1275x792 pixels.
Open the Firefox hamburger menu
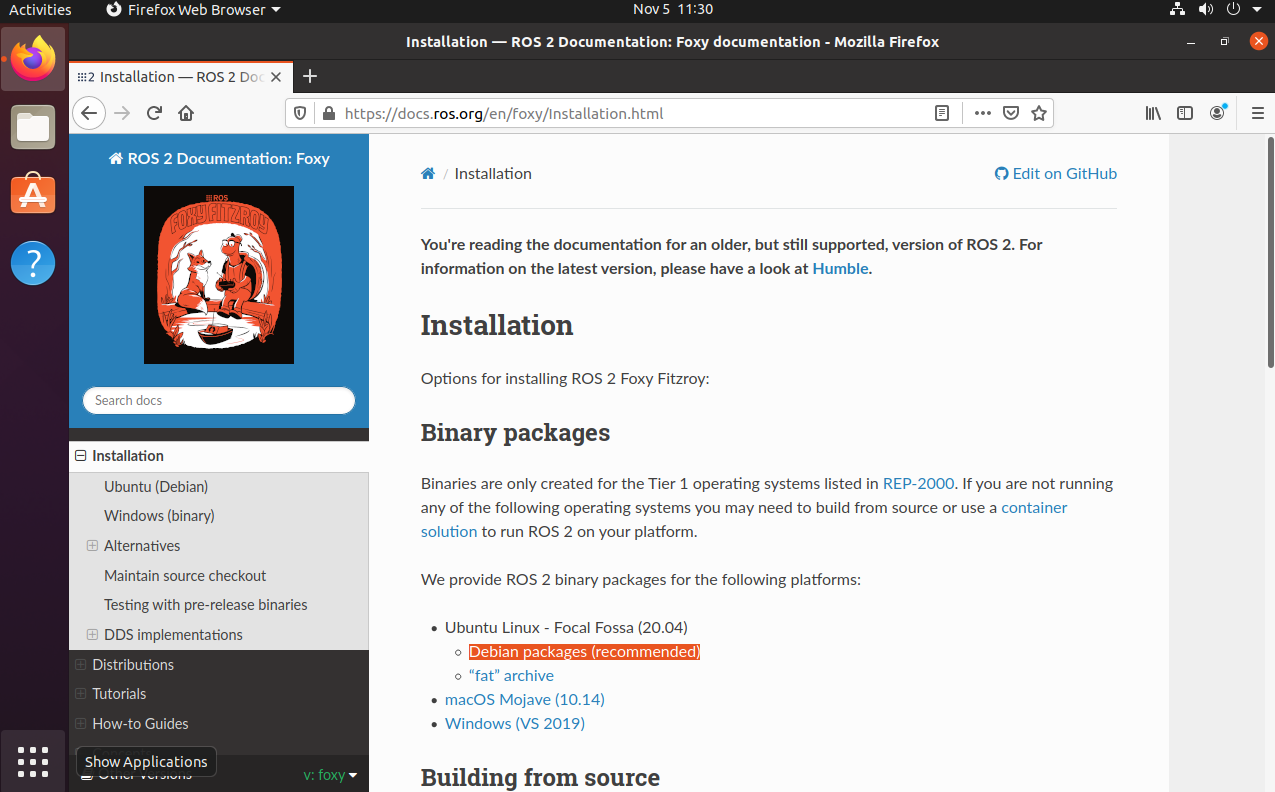[1258, 113]
